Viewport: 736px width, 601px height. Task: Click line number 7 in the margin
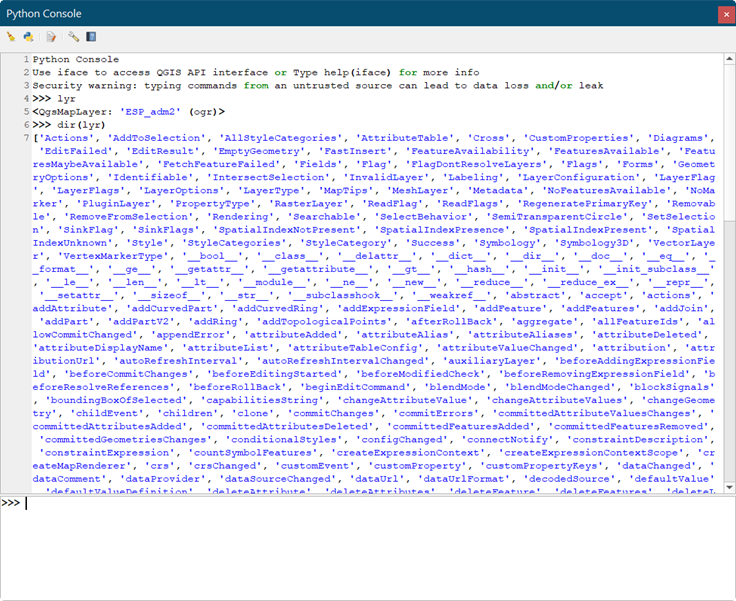[x=26, y=137]
